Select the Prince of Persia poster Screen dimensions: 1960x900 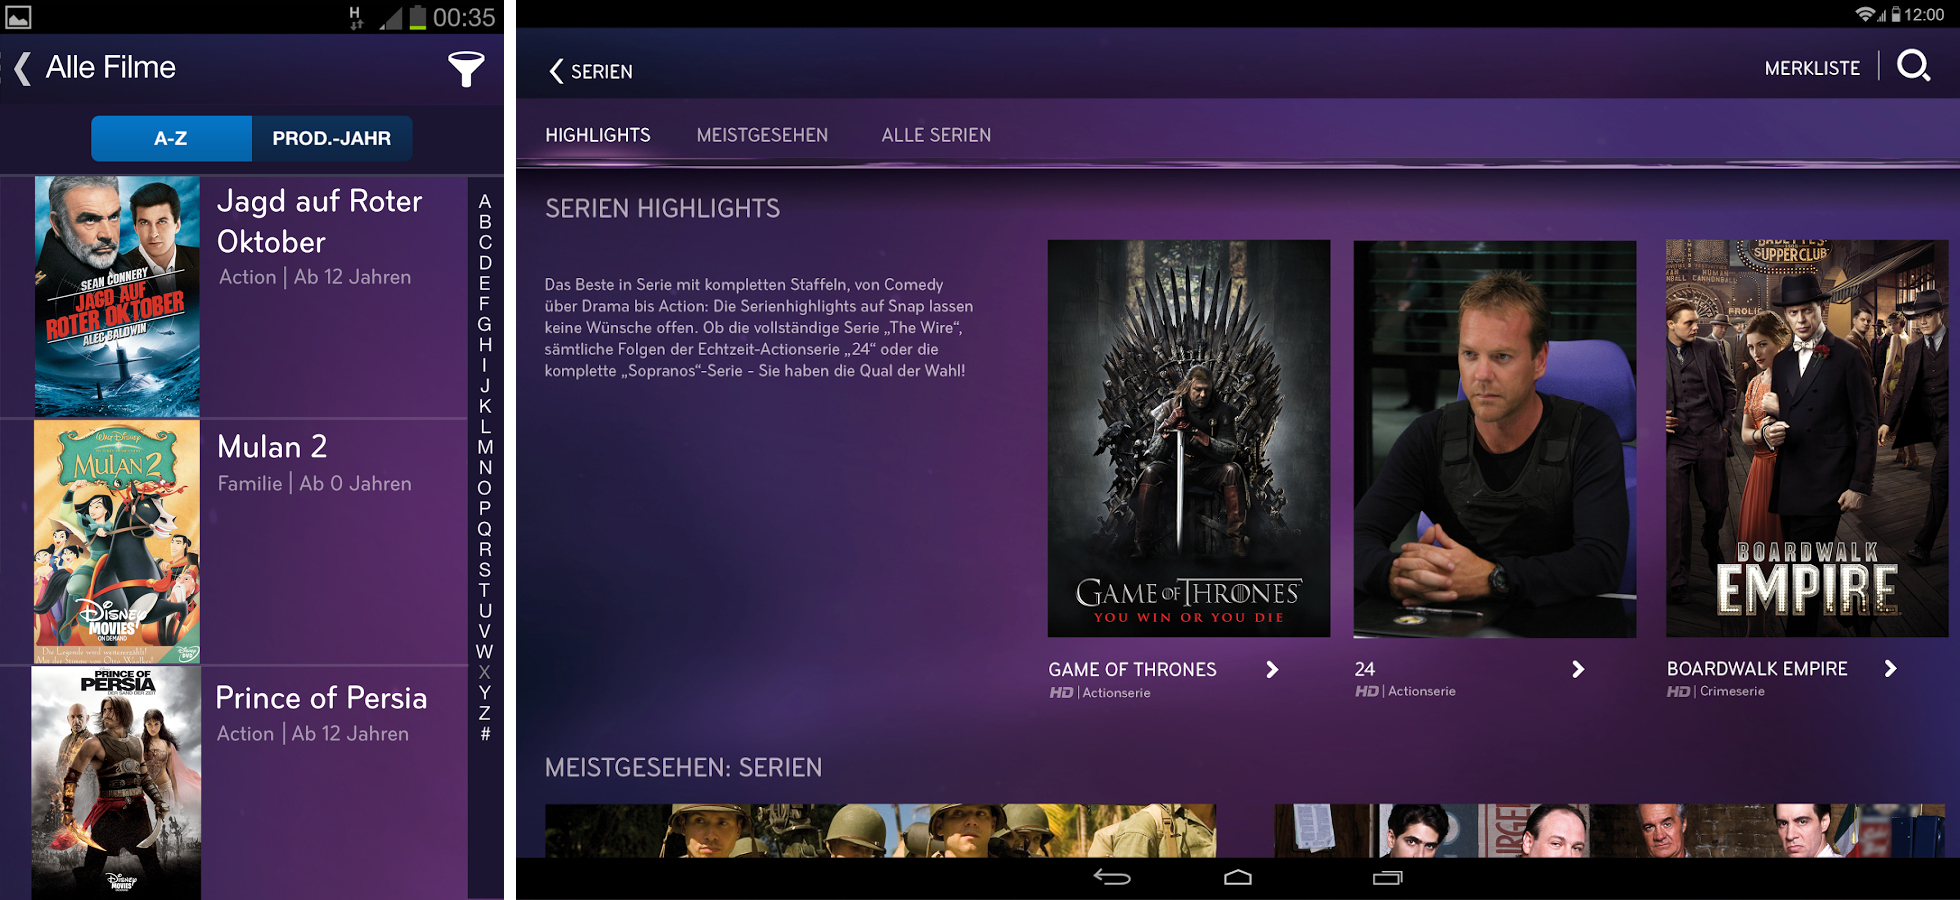coord(116,783)
